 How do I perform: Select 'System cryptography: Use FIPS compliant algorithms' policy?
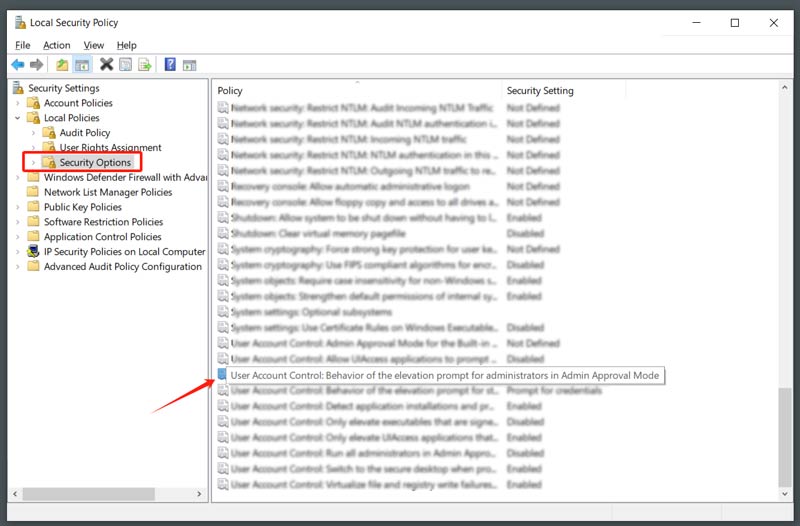[363, 265]
